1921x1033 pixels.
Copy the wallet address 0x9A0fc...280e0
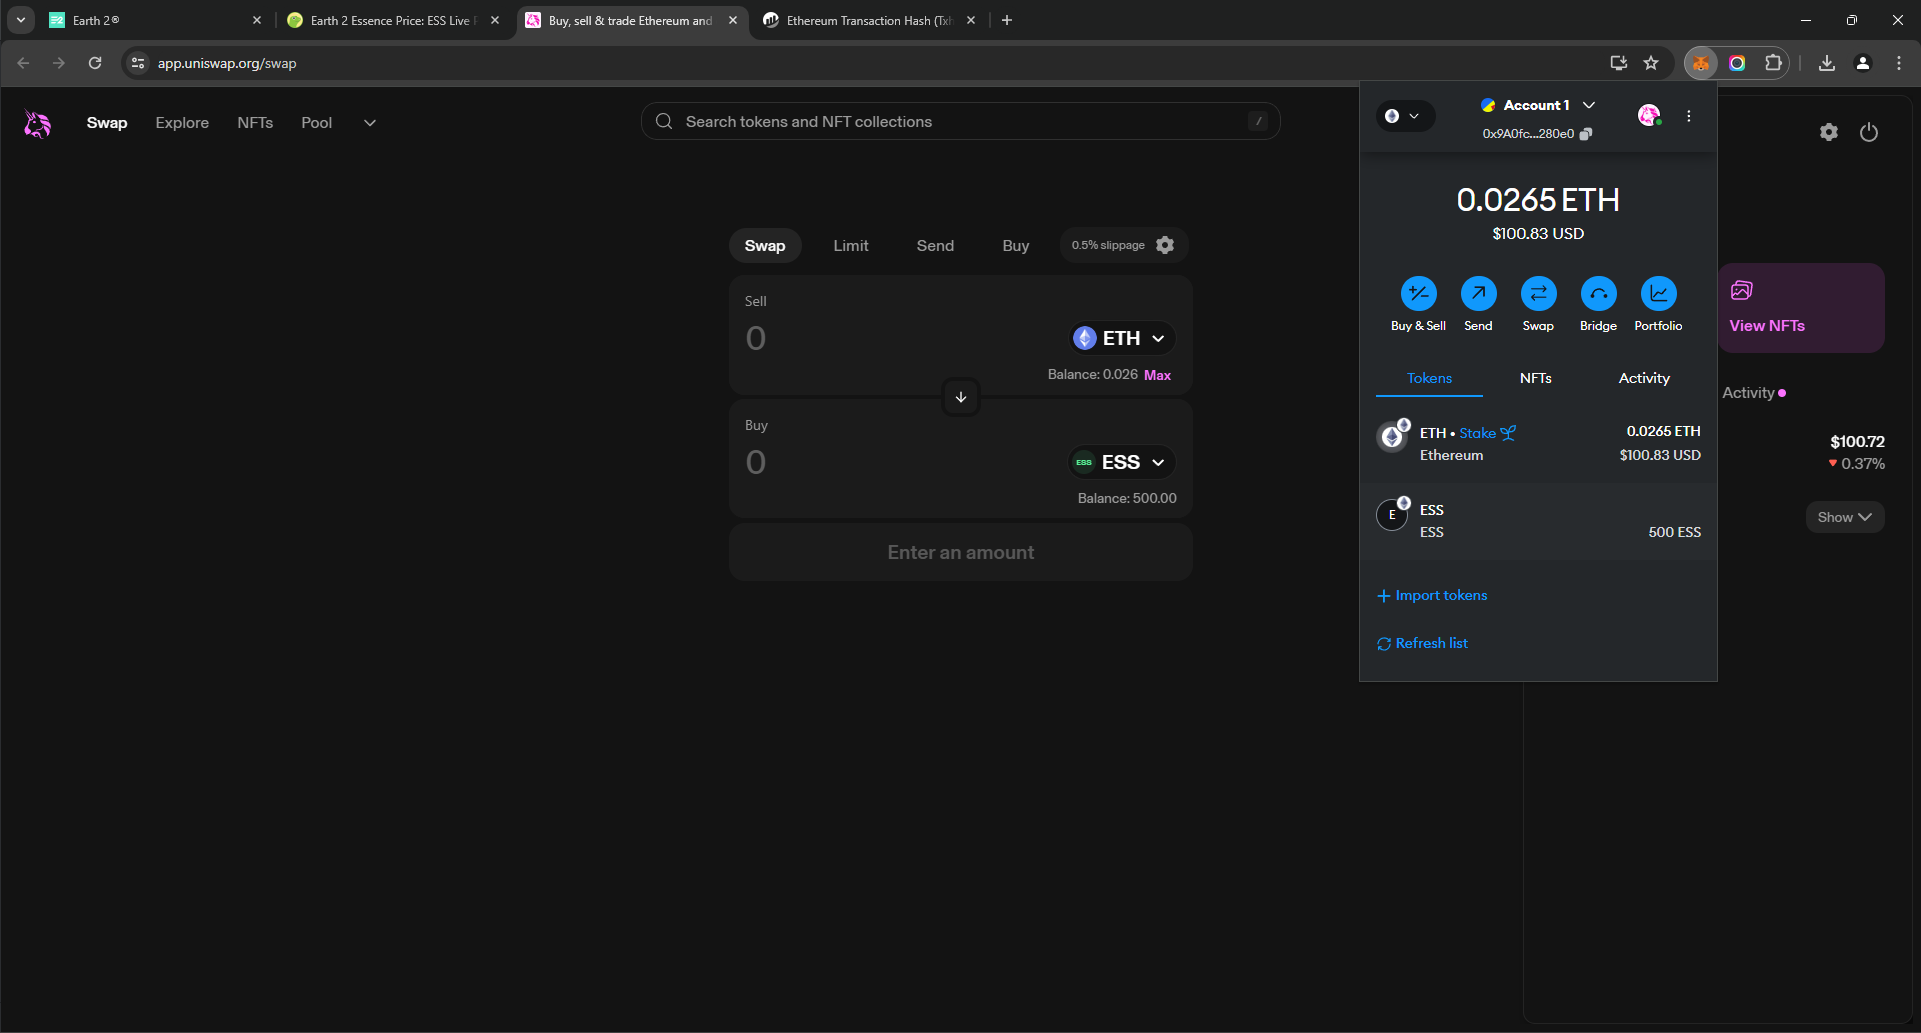click(1586, 134)
